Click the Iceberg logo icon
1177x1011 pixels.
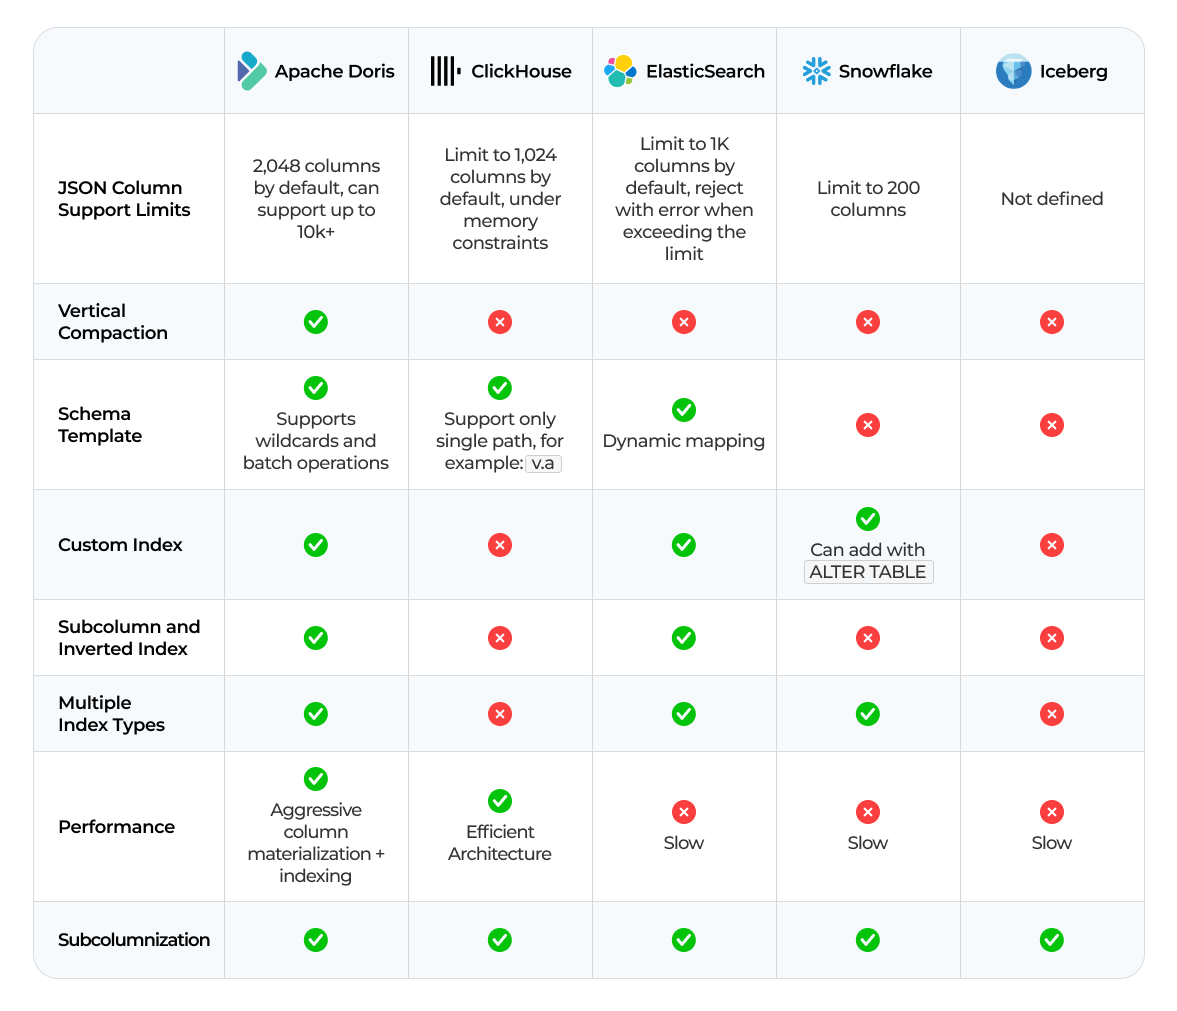1013,71
